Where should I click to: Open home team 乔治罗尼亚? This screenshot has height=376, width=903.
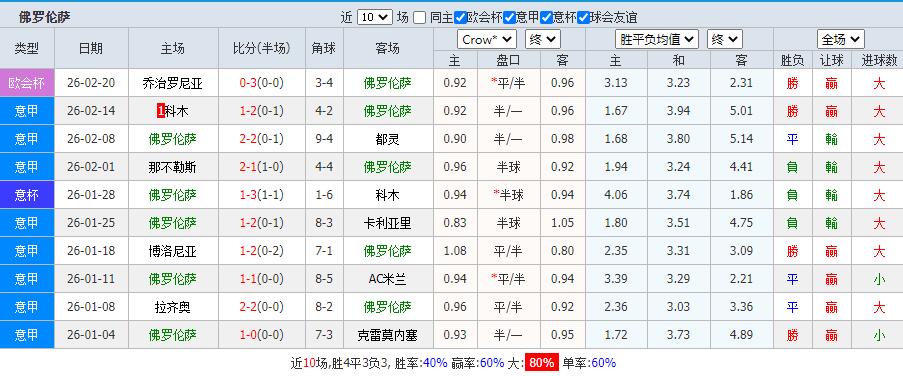tap(172, 83)
